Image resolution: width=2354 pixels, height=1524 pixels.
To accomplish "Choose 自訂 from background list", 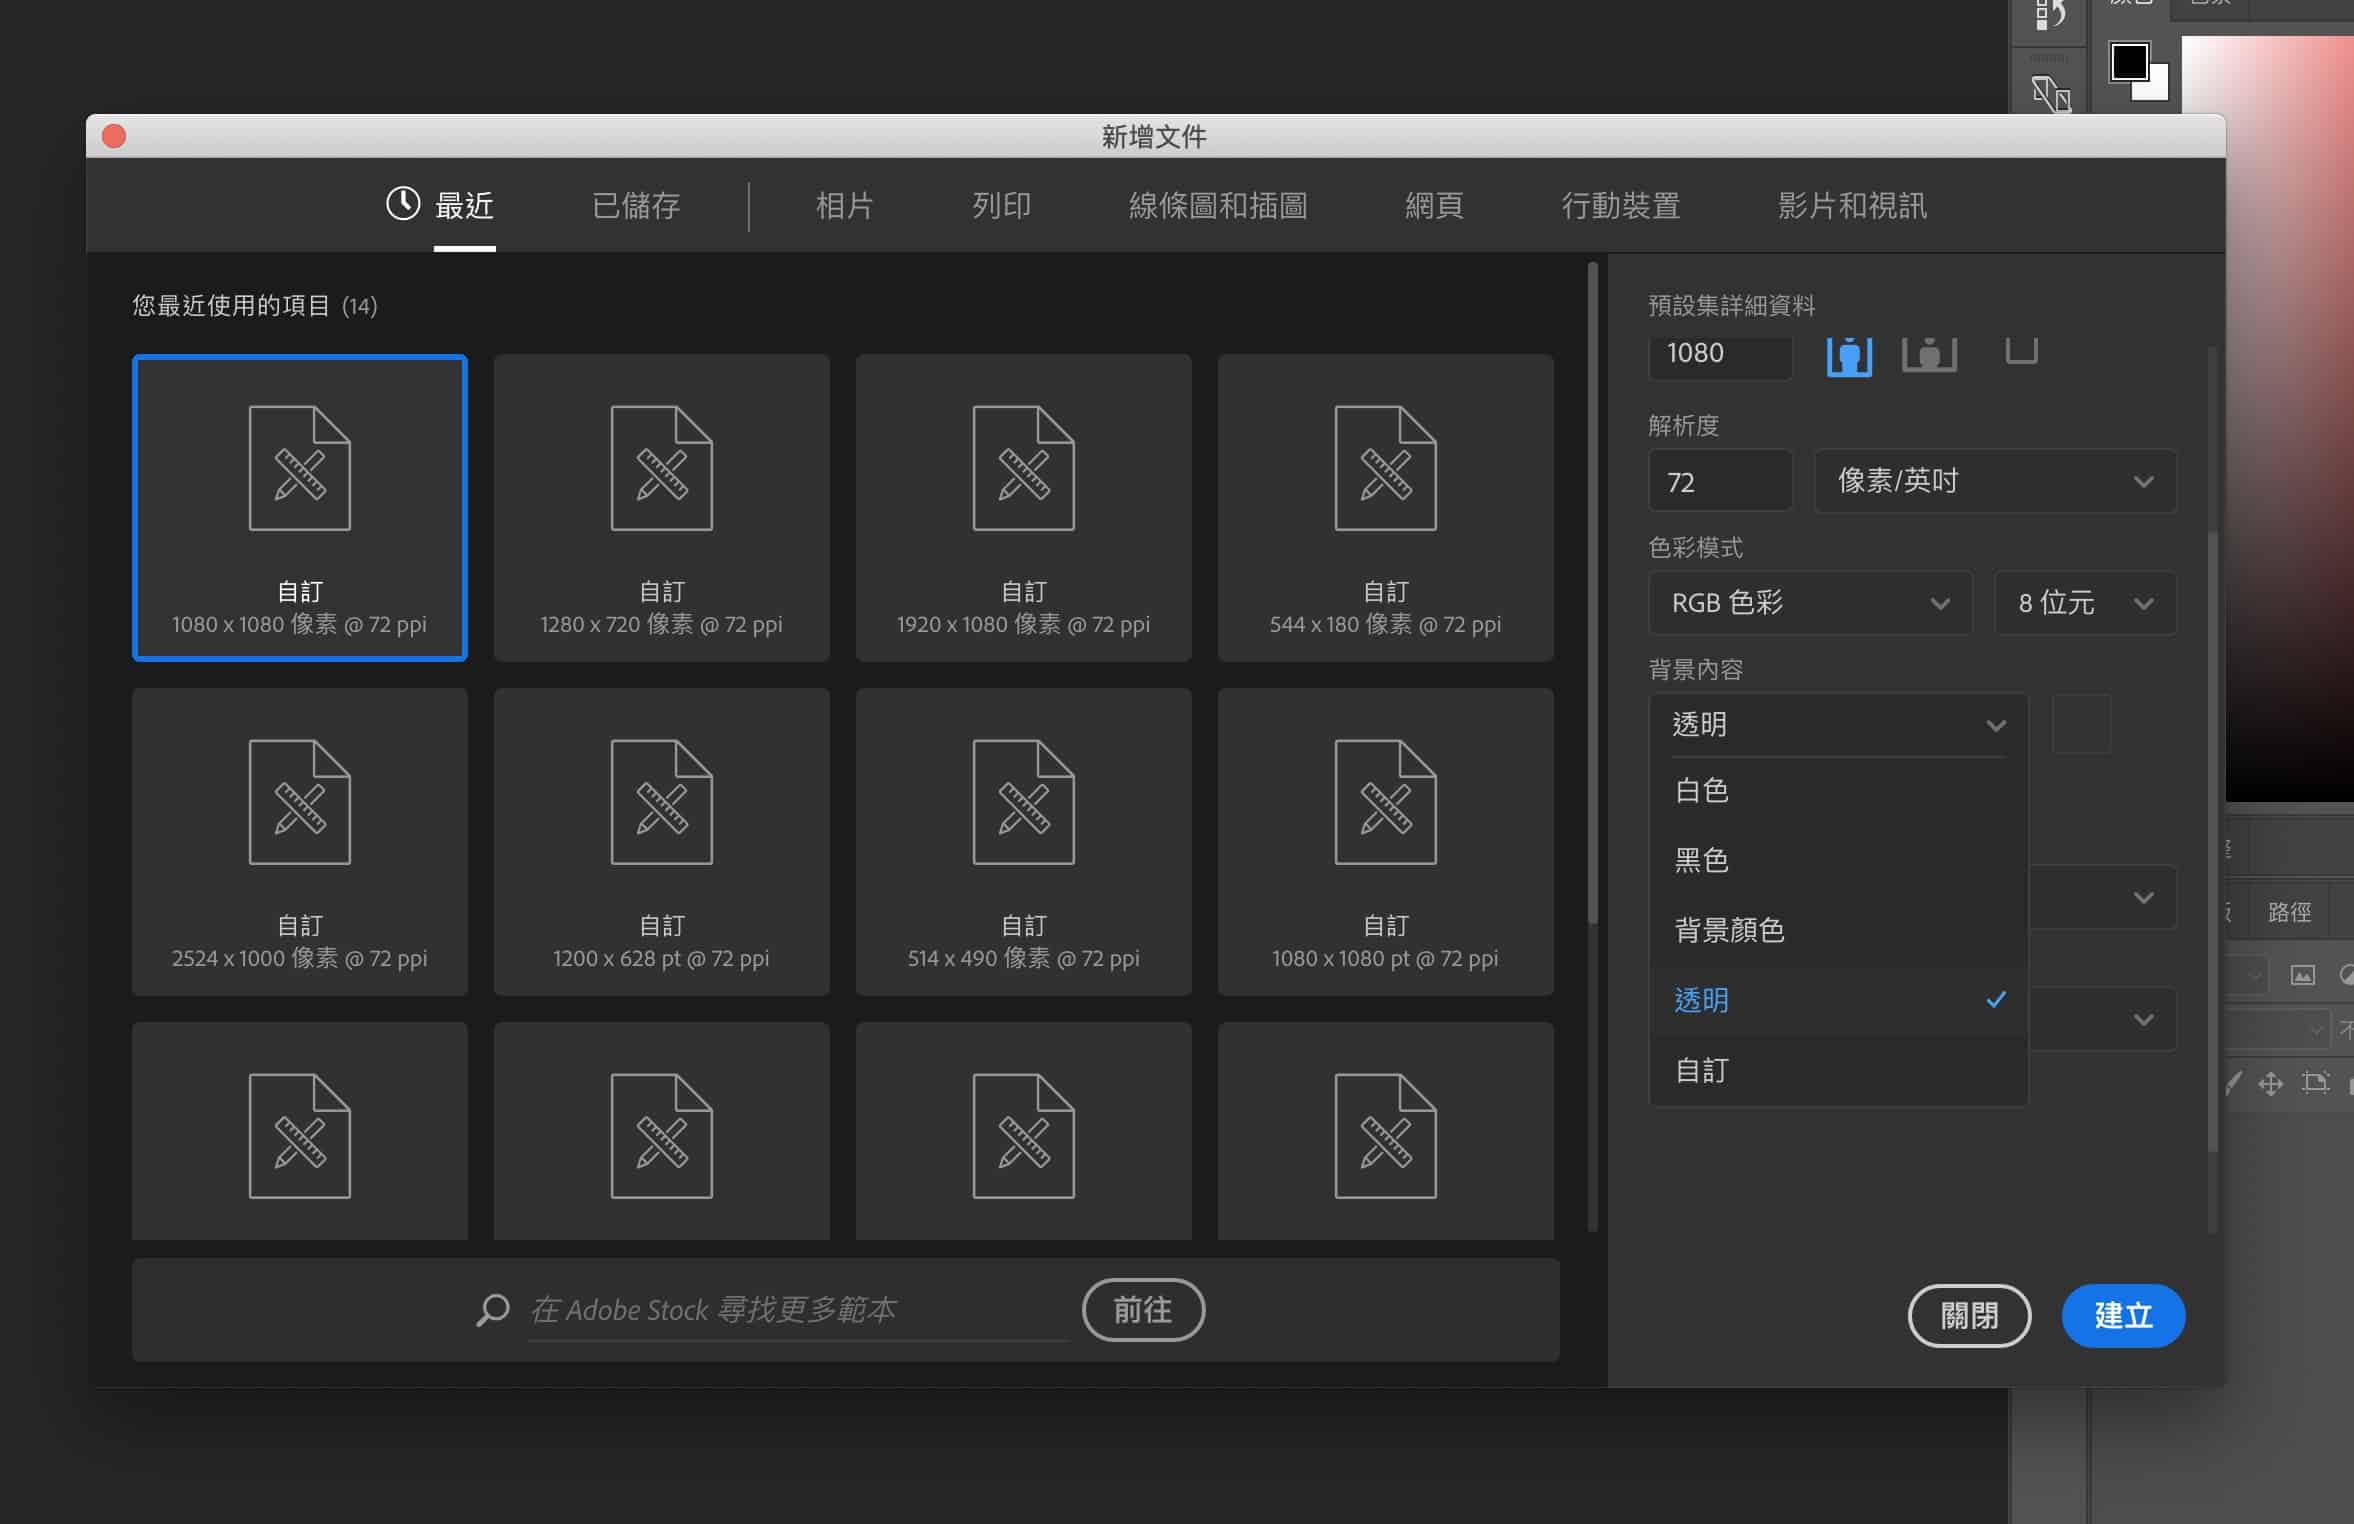I will click(x=1838, y=1070).
